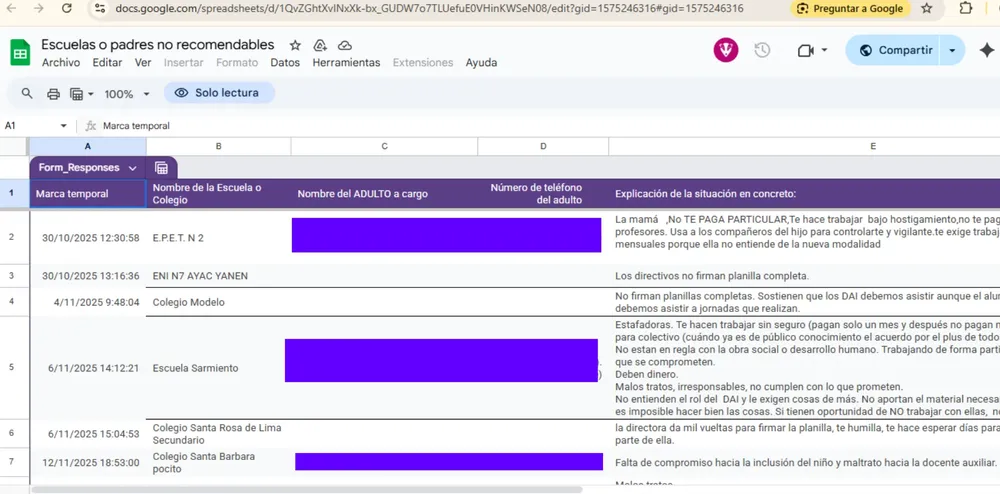Open the table options icon beside Form_Responses

pyautogui.click(x=161, y=168)
